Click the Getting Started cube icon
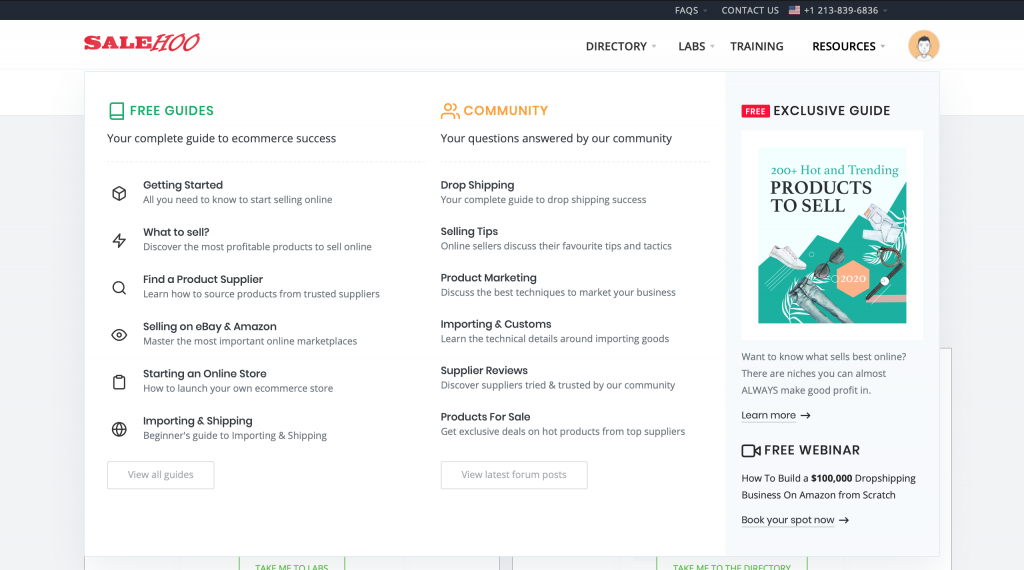Image resolution: width=1024 pixels, height=570 pixels. [x=119, y=193]
